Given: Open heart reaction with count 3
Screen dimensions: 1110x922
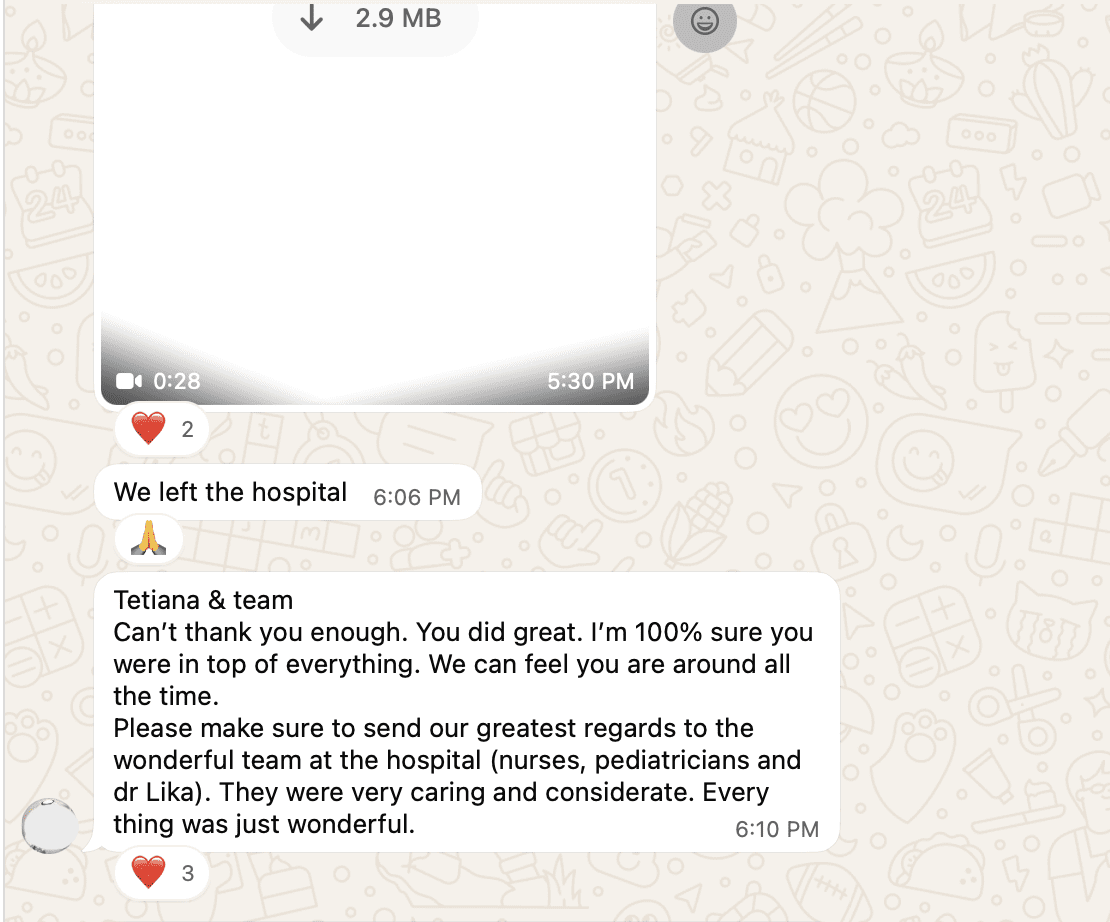Looking at the screenshot, I should point(162,872).
